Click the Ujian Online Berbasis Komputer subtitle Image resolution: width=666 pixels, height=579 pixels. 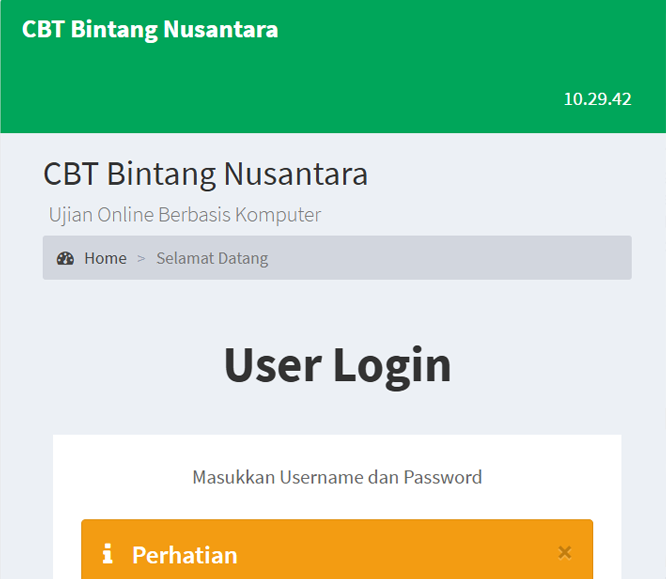(185, 215)
